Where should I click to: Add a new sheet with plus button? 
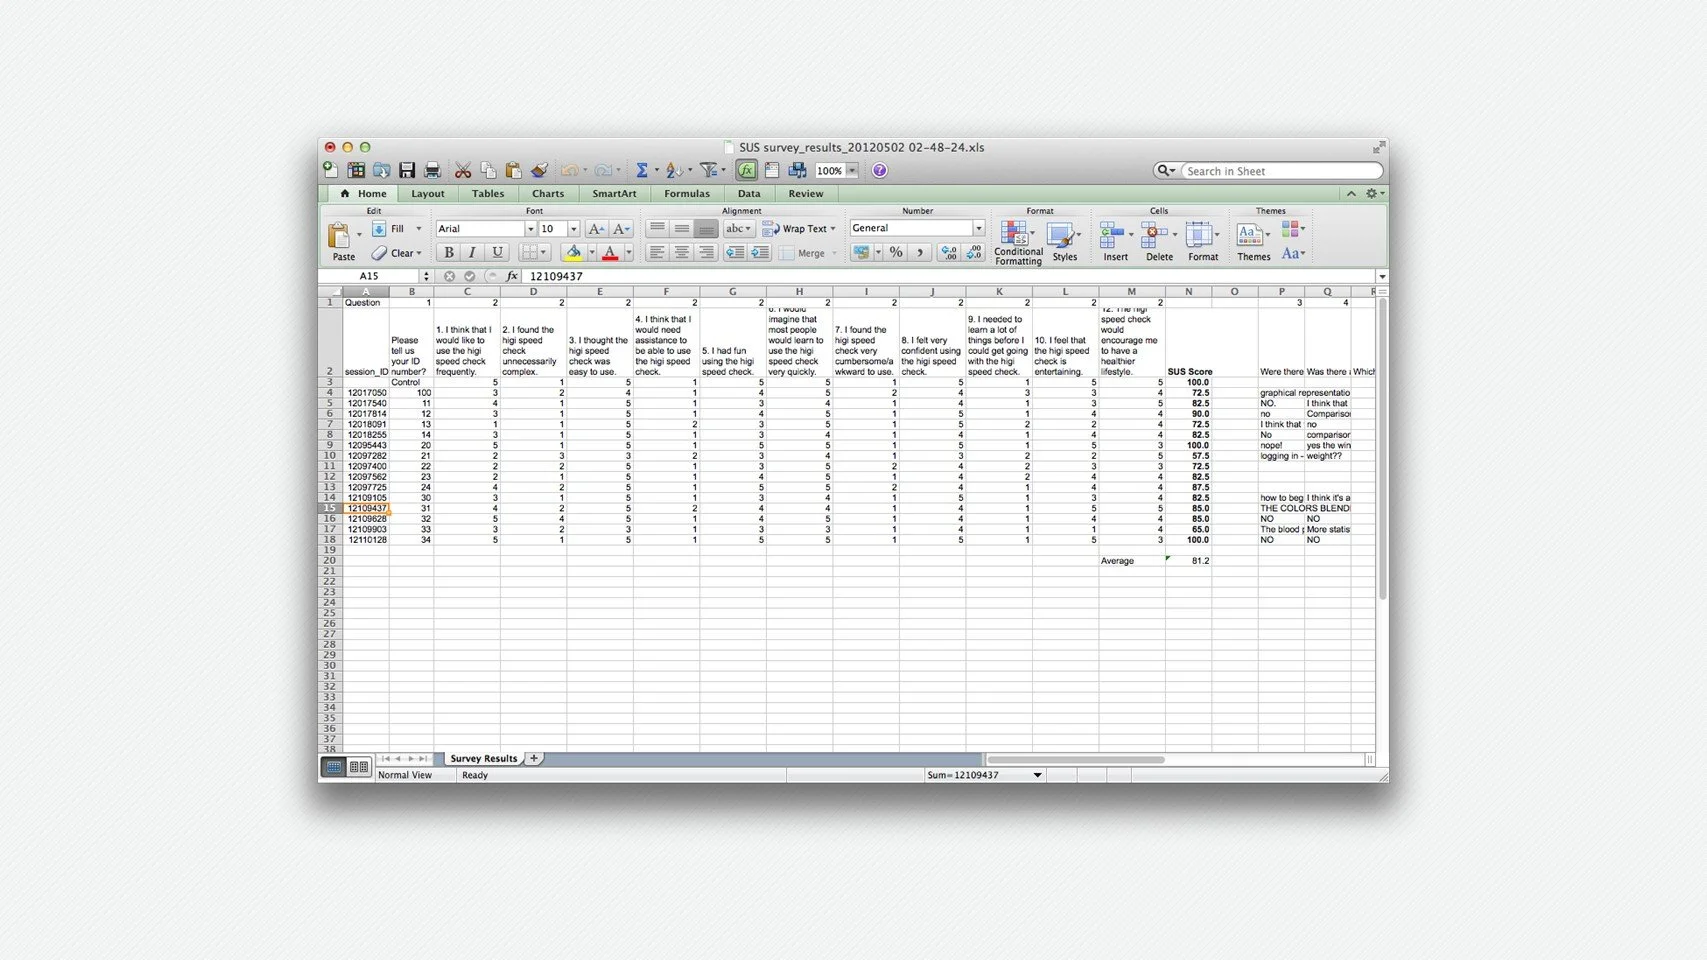(x=534, y=759)
